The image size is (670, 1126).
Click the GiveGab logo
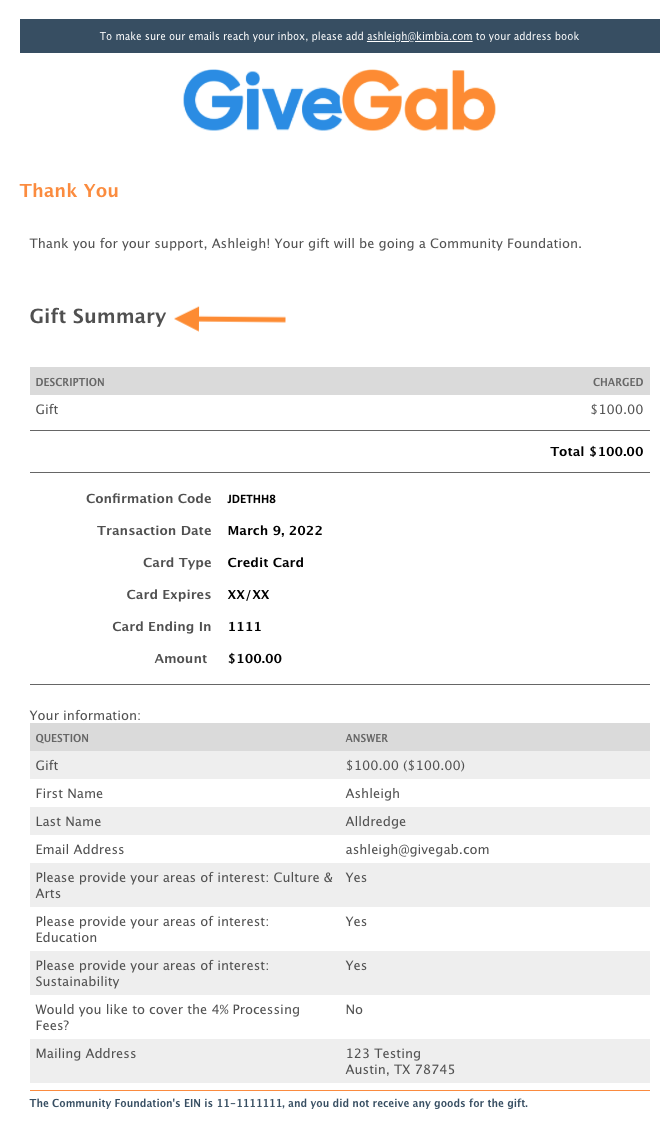point(339,101)
